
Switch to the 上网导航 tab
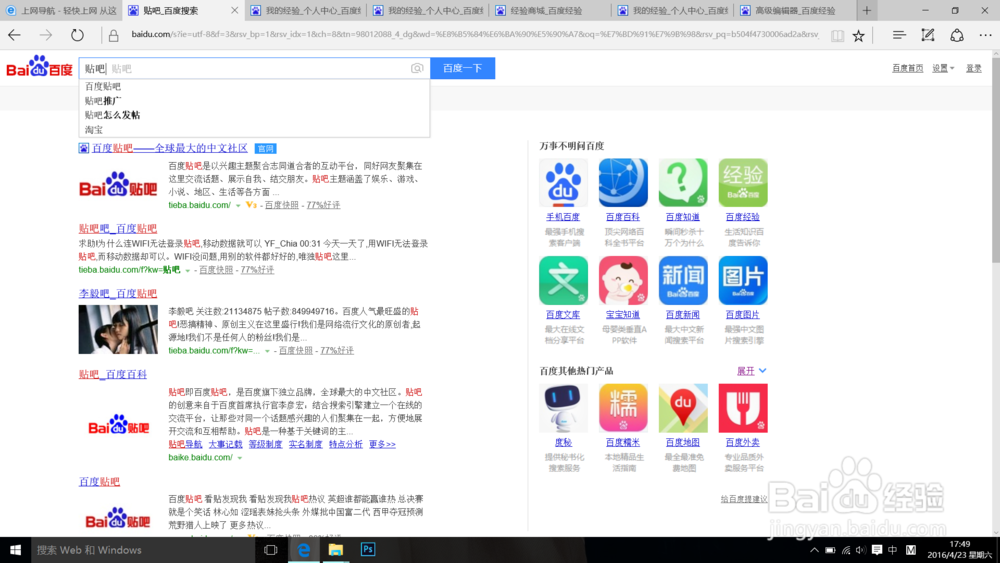61,10
